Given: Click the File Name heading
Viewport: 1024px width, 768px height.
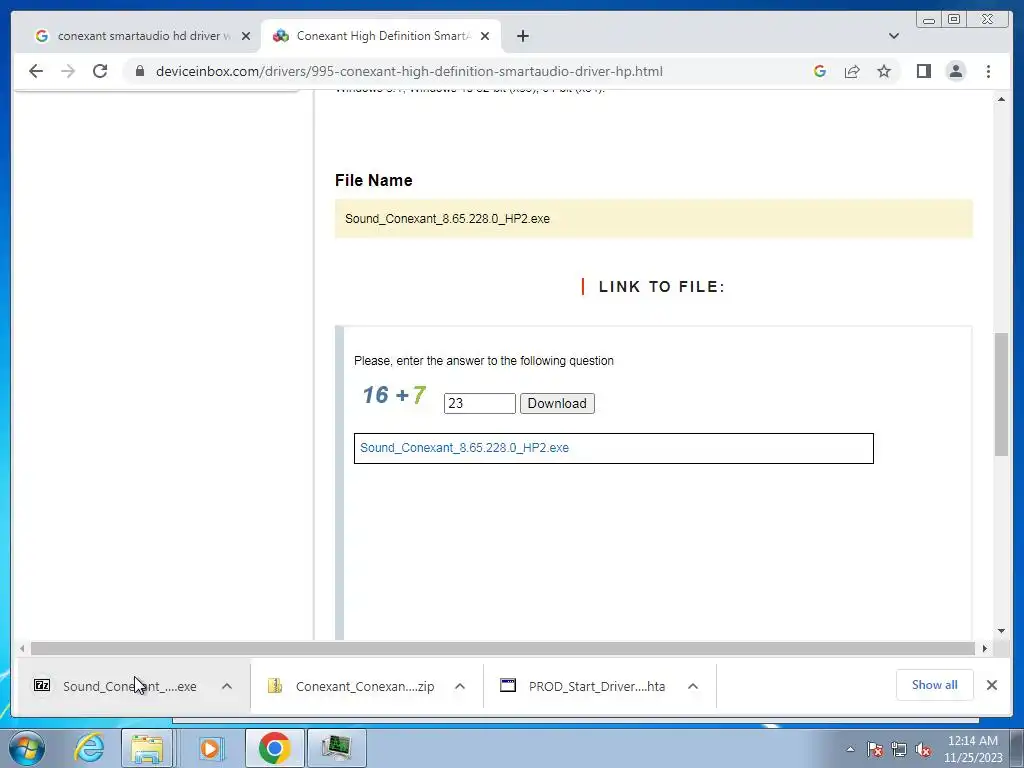Looking at the screenshot, I should pyautogui.click(x=374, y=180).
